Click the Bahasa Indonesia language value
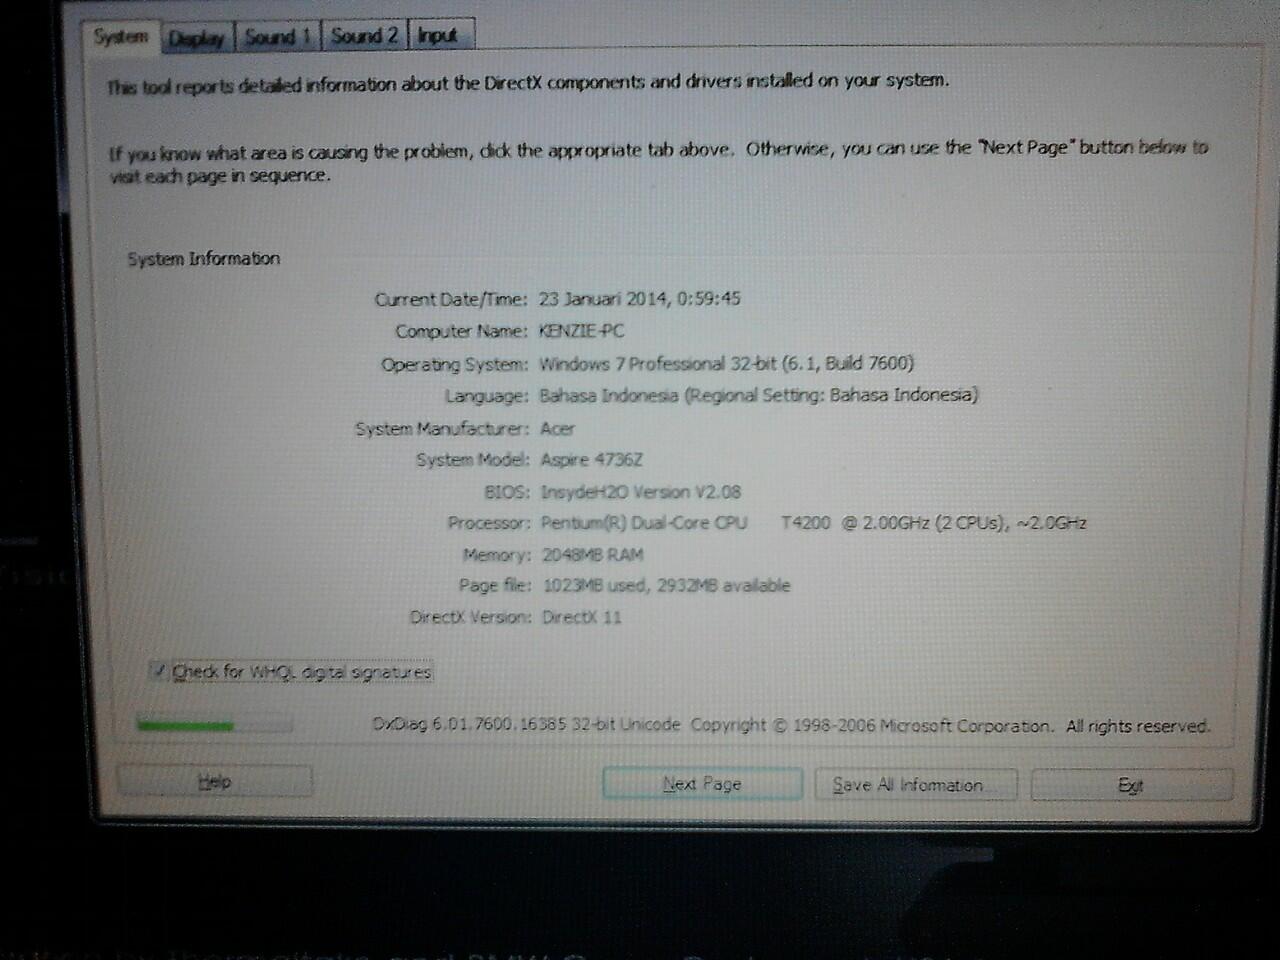 click(x=758, y=395)
